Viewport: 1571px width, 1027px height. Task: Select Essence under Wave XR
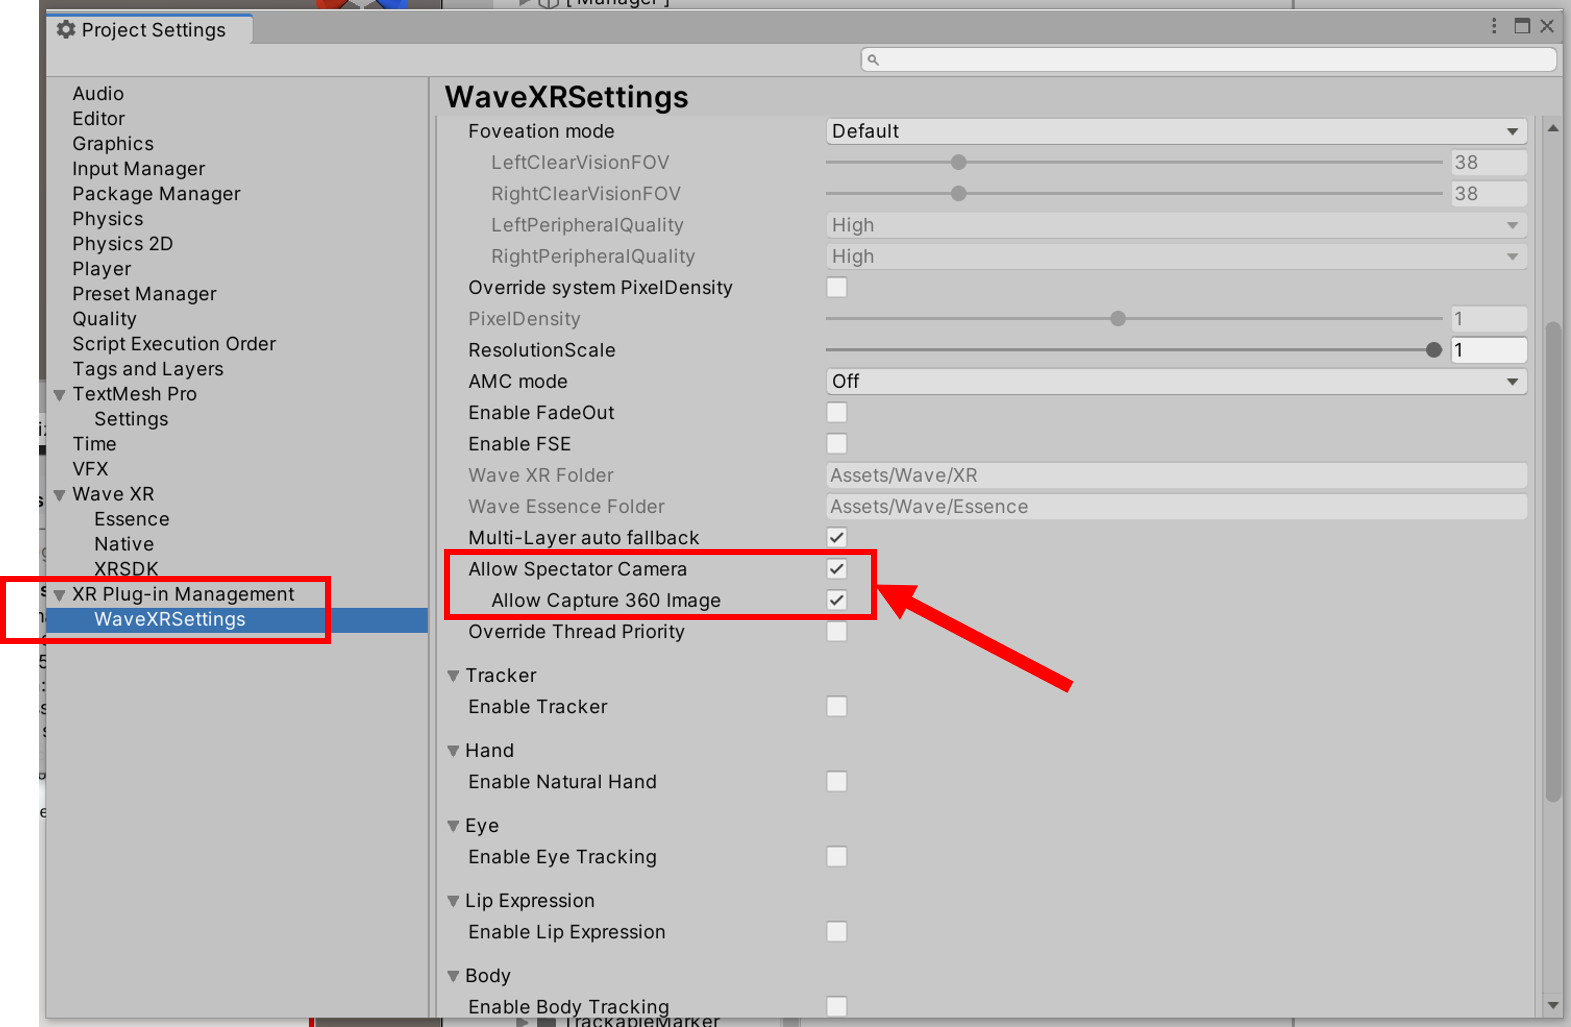tap(132, 519)
